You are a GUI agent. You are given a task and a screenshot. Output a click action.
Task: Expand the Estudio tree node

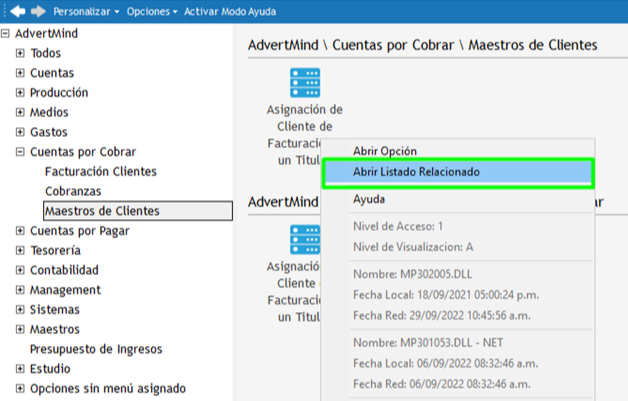pos(20,369)
